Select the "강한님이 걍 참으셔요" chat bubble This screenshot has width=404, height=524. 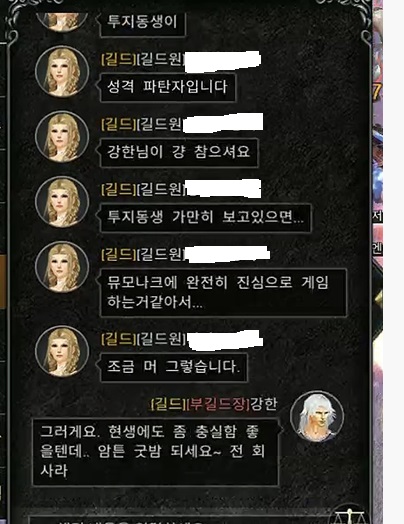point(178,152)
